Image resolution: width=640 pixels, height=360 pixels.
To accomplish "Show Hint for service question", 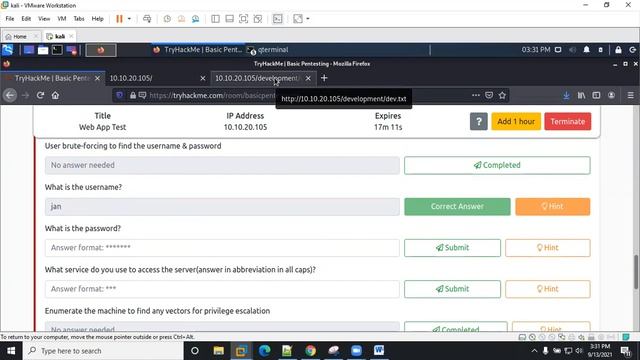I will pos(548,289).
